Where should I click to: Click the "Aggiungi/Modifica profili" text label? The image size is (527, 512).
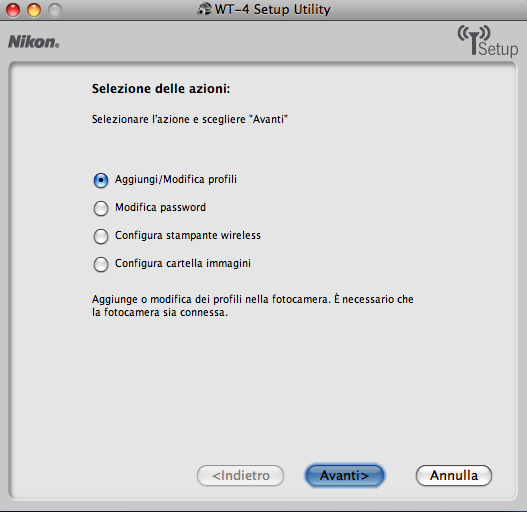[x=176, y=180]
